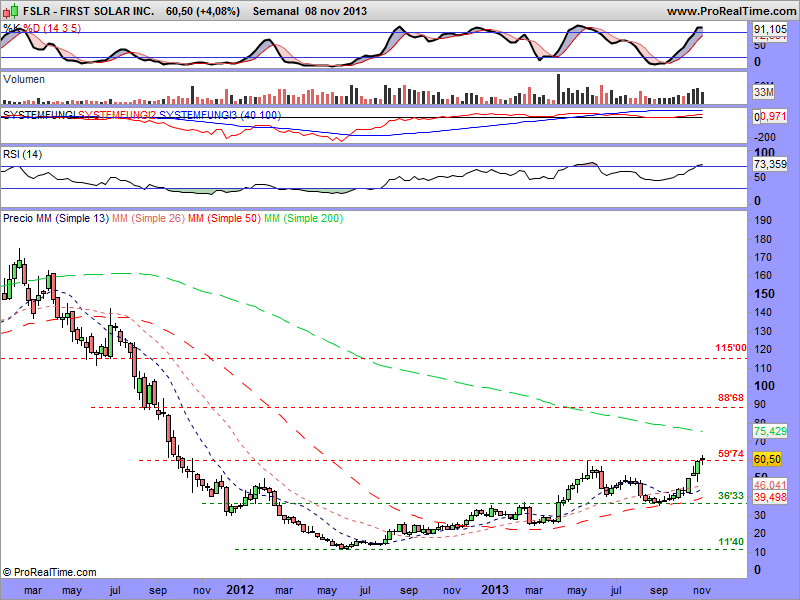Click the 190 price axis label

pos(763,220)
